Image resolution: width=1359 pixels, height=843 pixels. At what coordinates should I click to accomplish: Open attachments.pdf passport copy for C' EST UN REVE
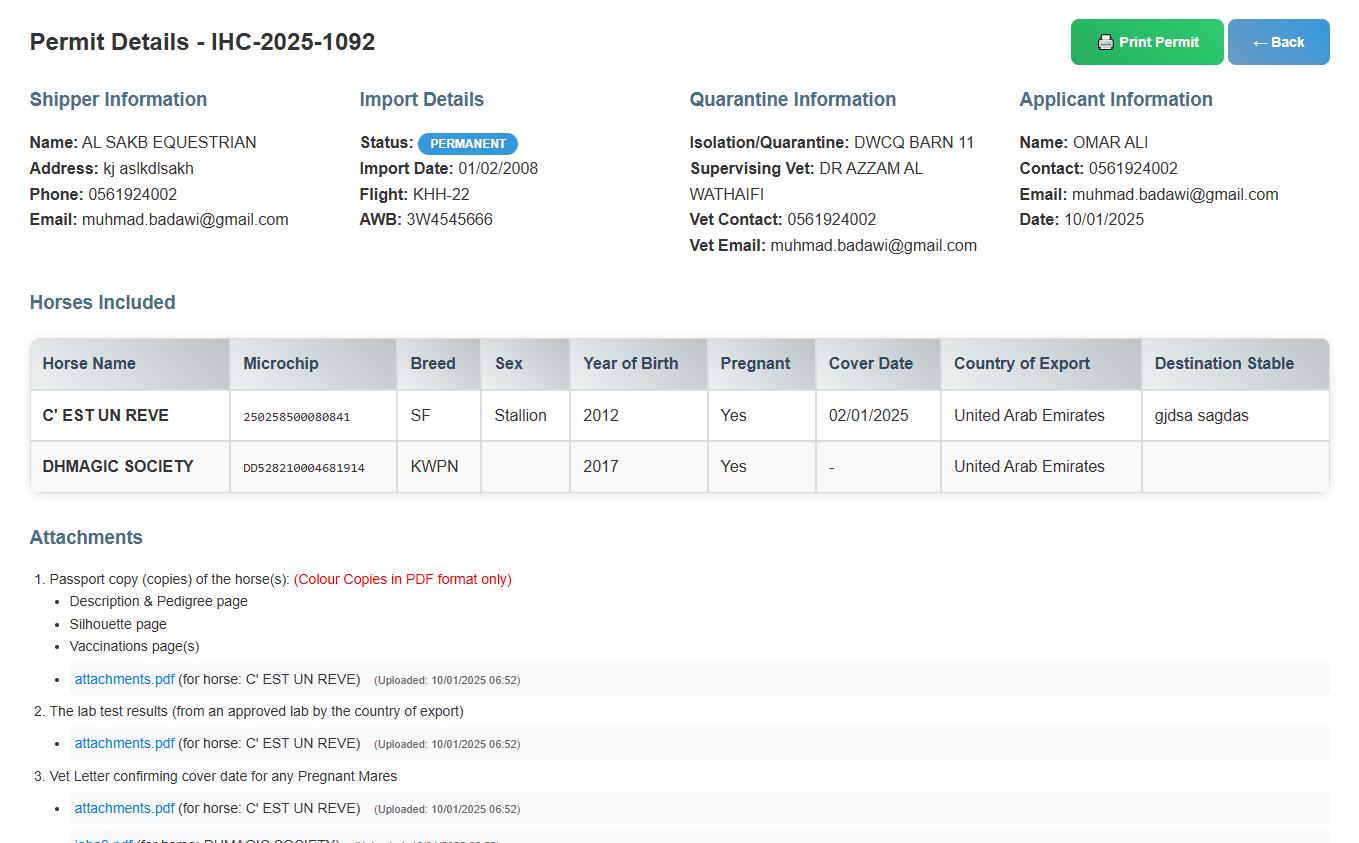point(124,678)
